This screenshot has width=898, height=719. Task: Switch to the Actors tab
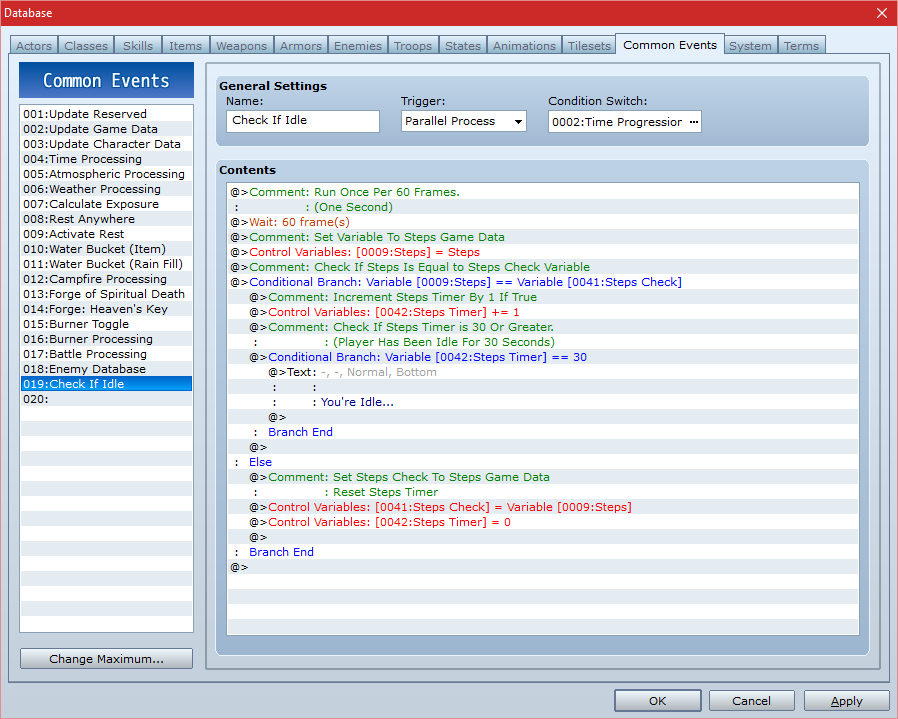(x=34, y=46)
